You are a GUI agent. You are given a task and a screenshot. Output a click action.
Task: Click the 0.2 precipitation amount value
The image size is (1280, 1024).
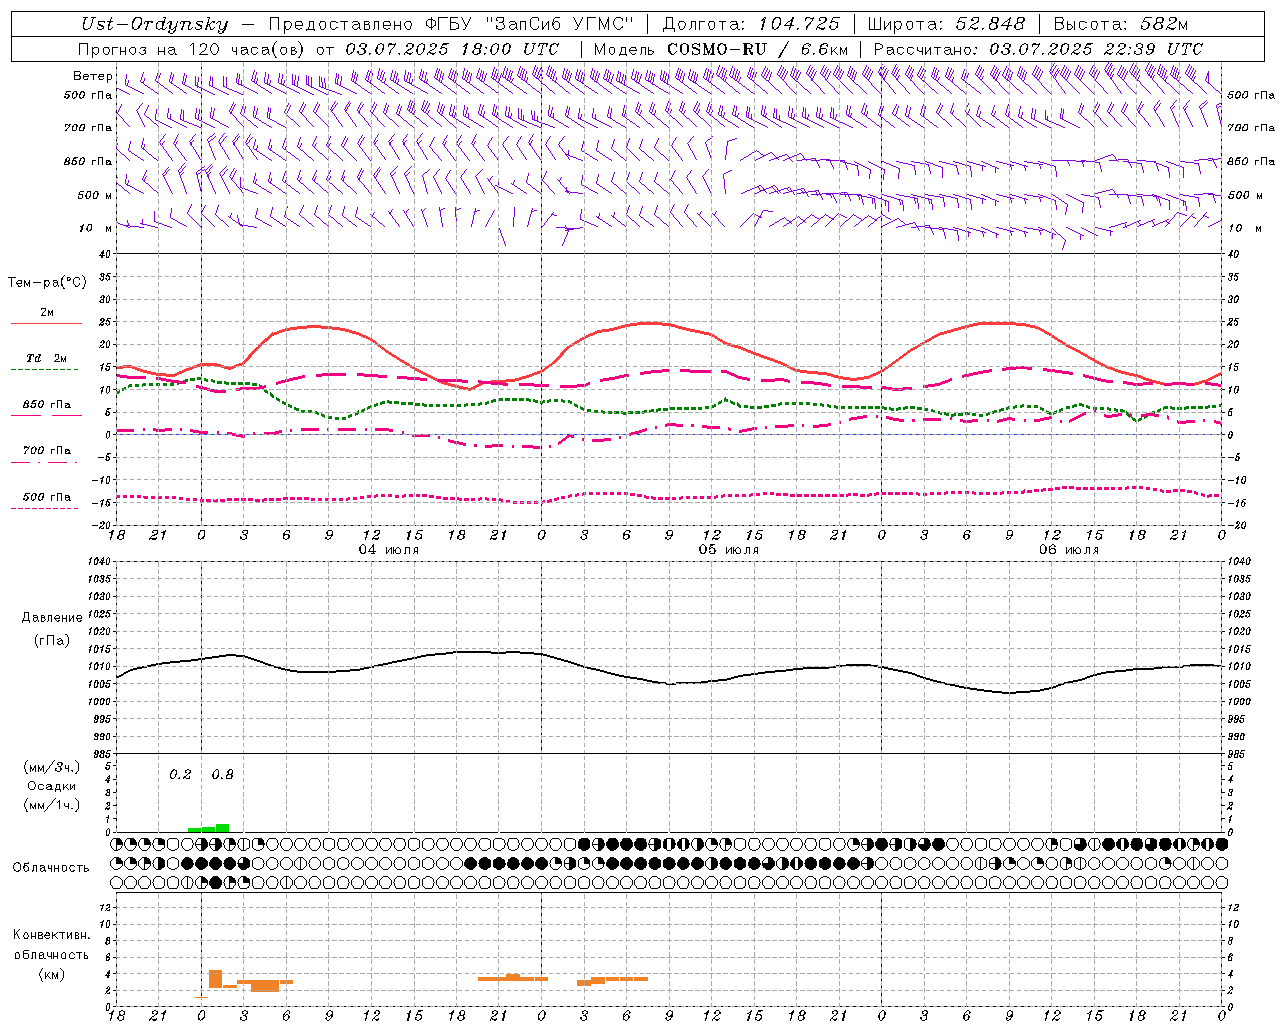click(180, 775)
